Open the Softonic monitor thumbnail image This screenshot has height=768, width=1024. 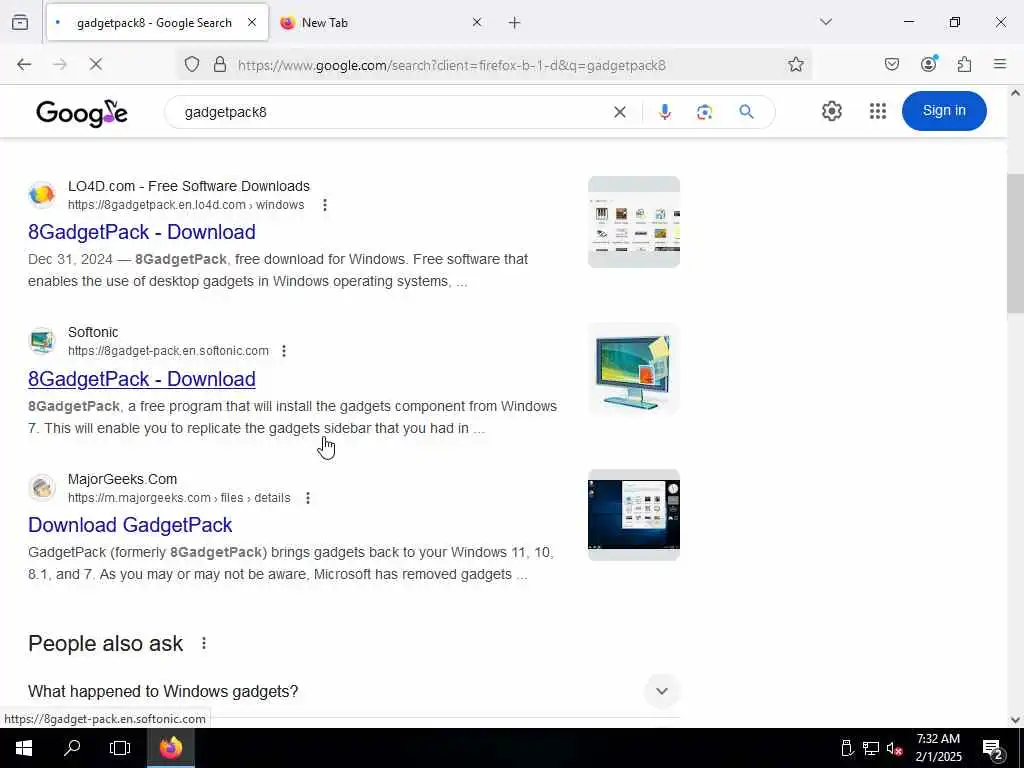click(x=633, y=369)
